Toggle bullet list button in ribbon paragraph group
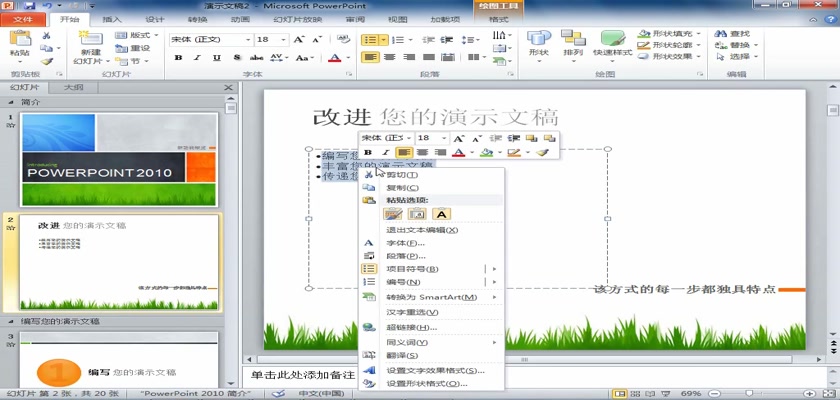The image size is (840, 400). pyautogui.click(x=370, y=40)
